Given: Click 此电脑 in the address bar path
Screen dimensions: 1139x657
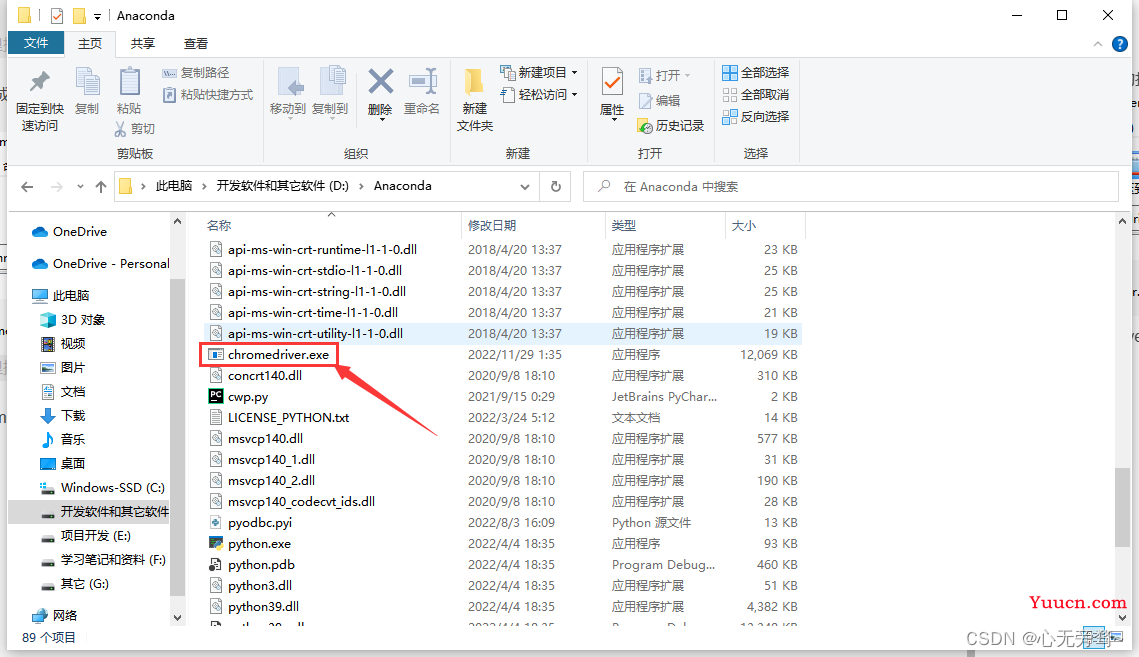Looking at the screenshot, I should [174, 186].
